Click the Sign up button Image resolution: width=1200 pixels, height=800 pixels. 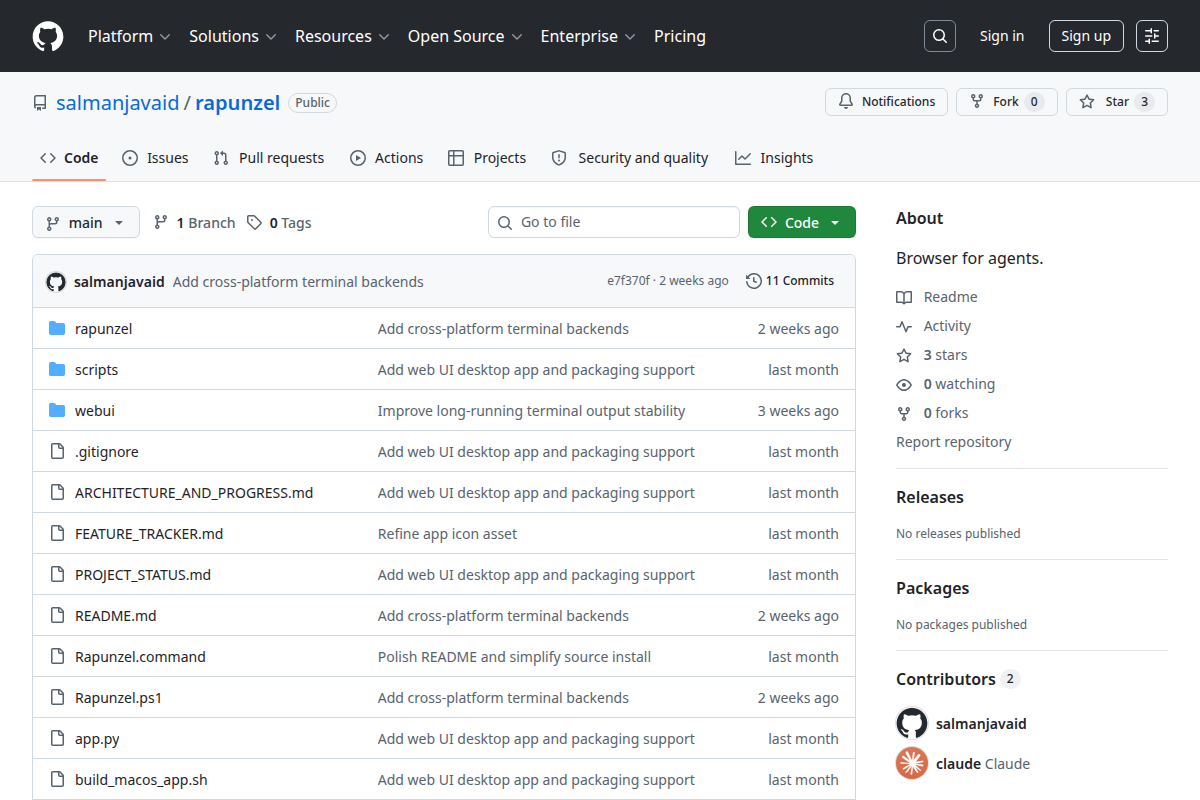coord(1086,36)
